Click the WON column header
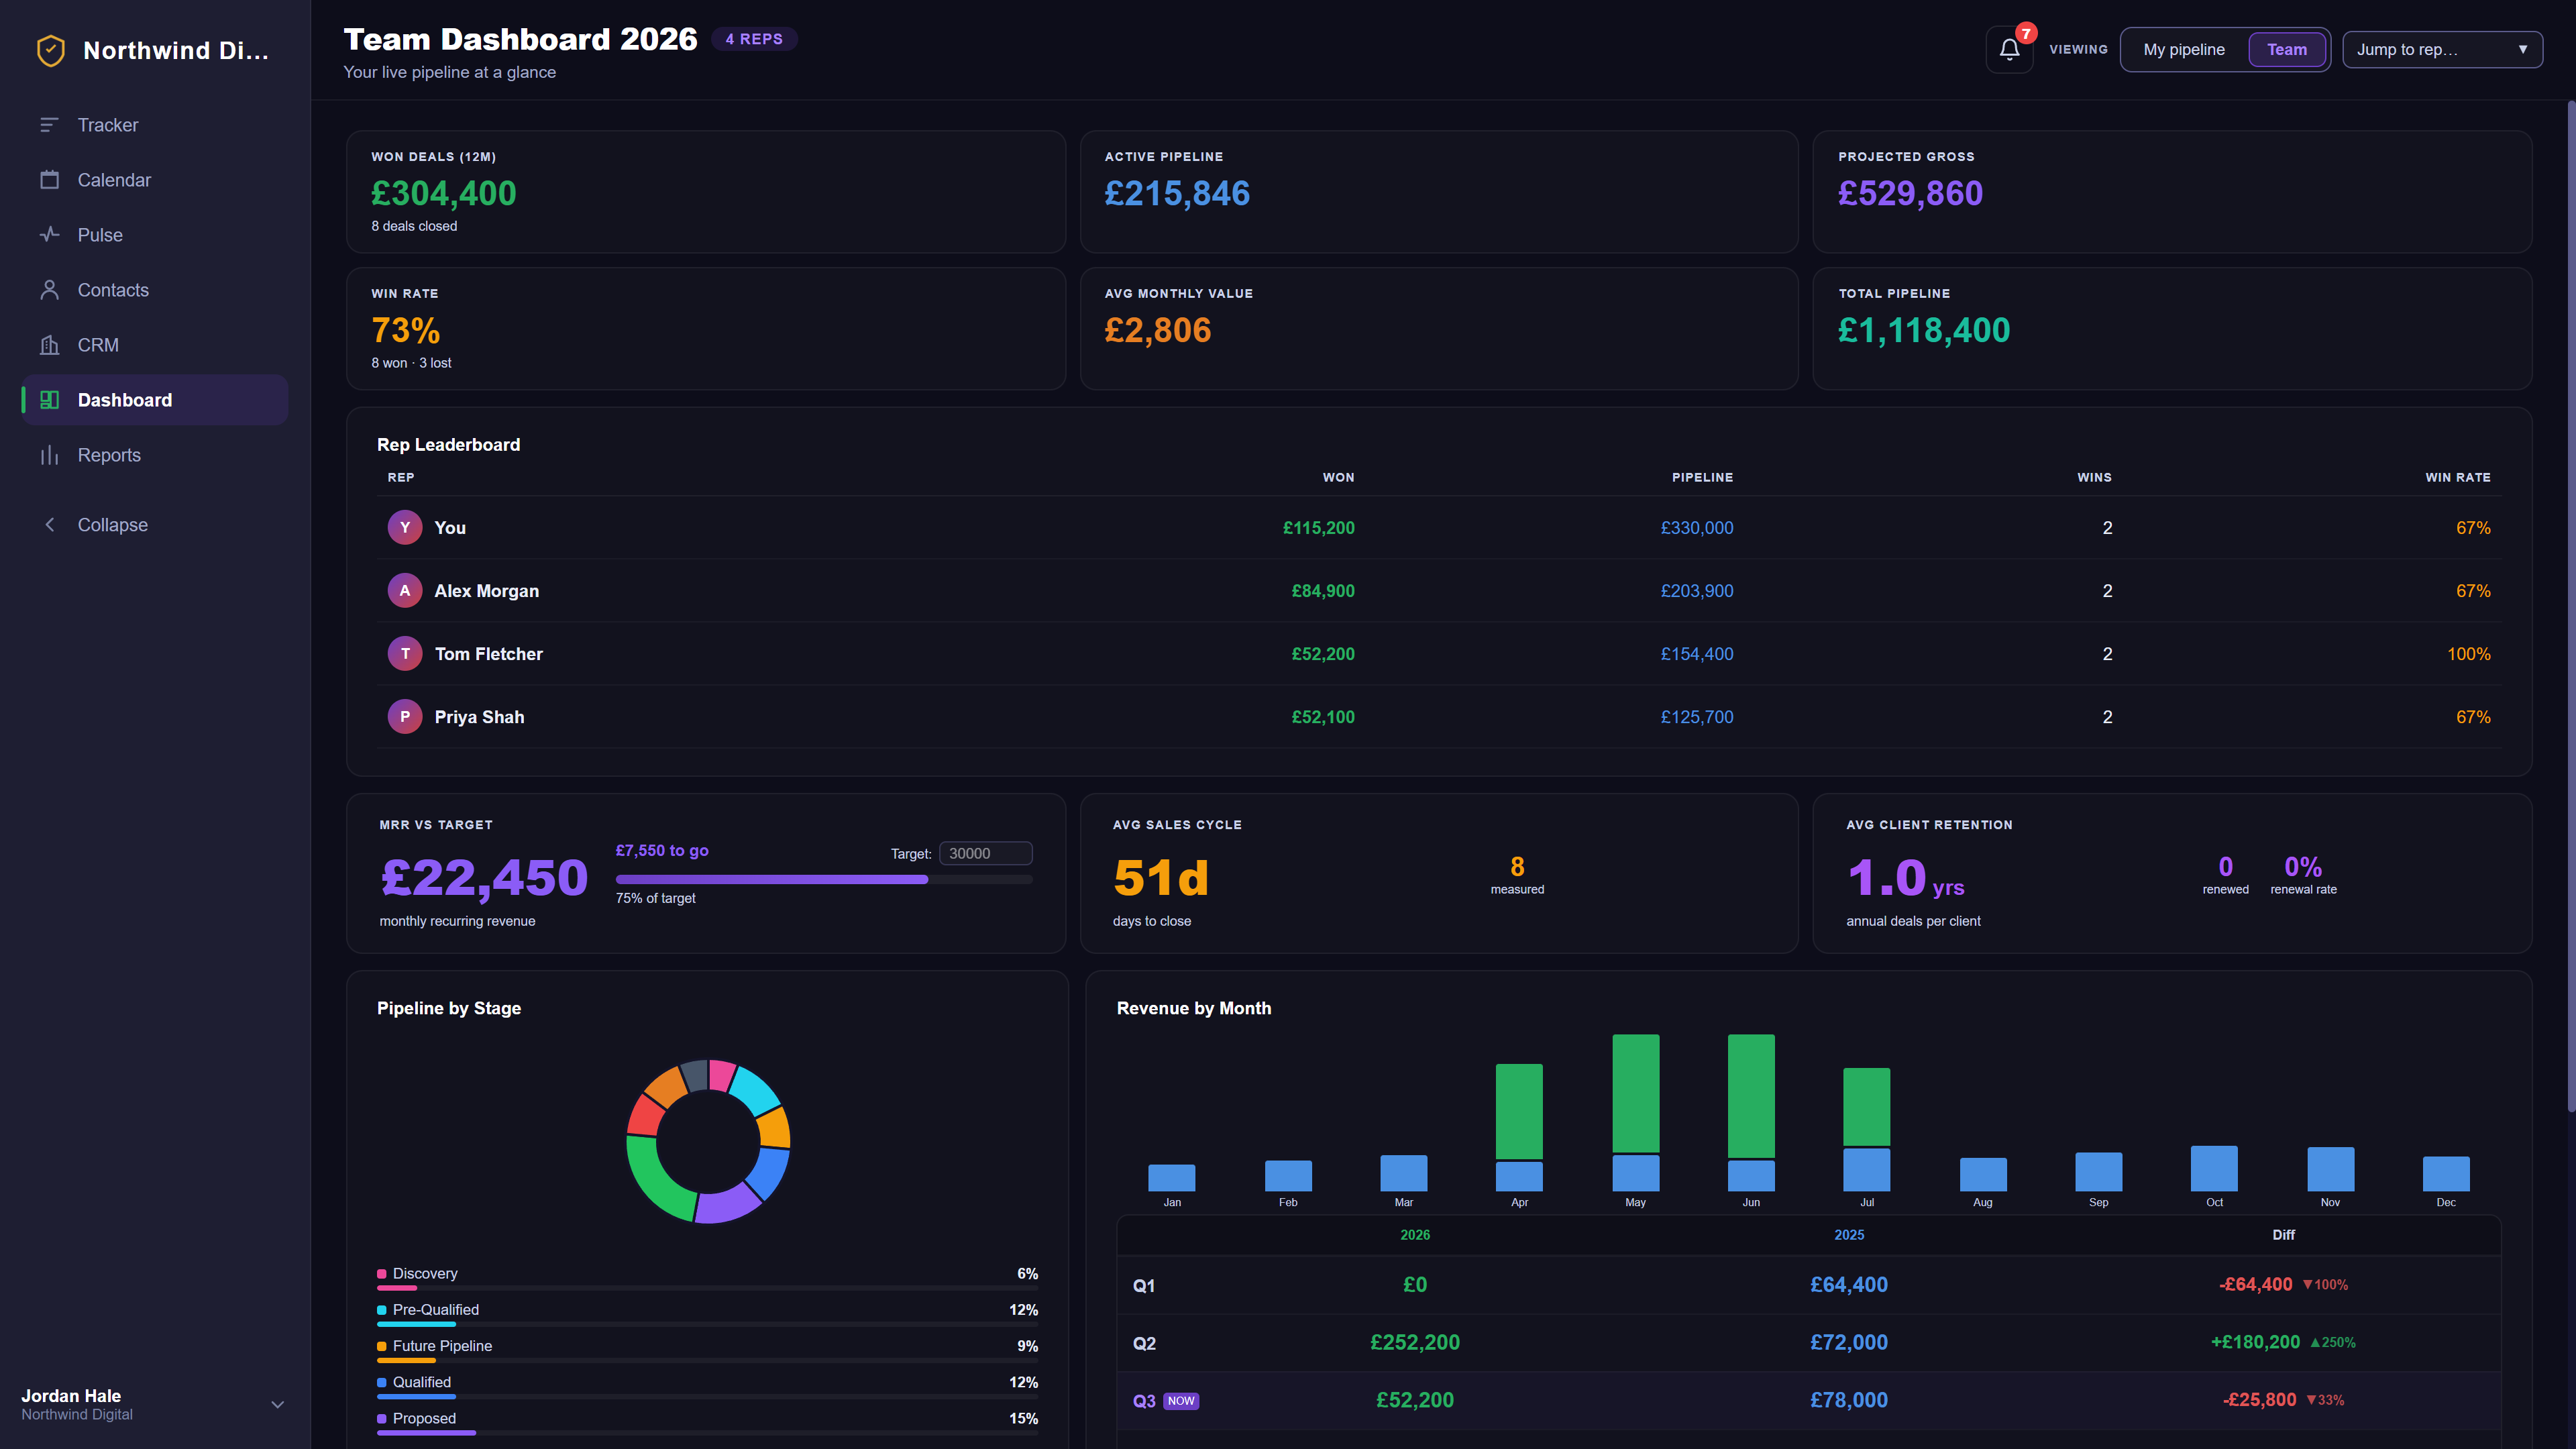Screen dimensions: 2576x1449 point(1338,477)
